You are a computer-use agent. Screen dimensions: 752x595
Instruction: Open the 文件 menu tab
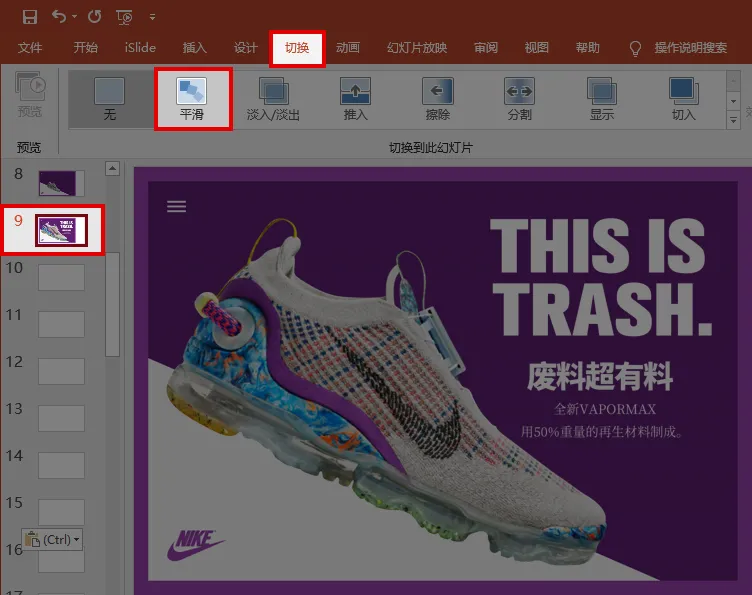(30, 47)
